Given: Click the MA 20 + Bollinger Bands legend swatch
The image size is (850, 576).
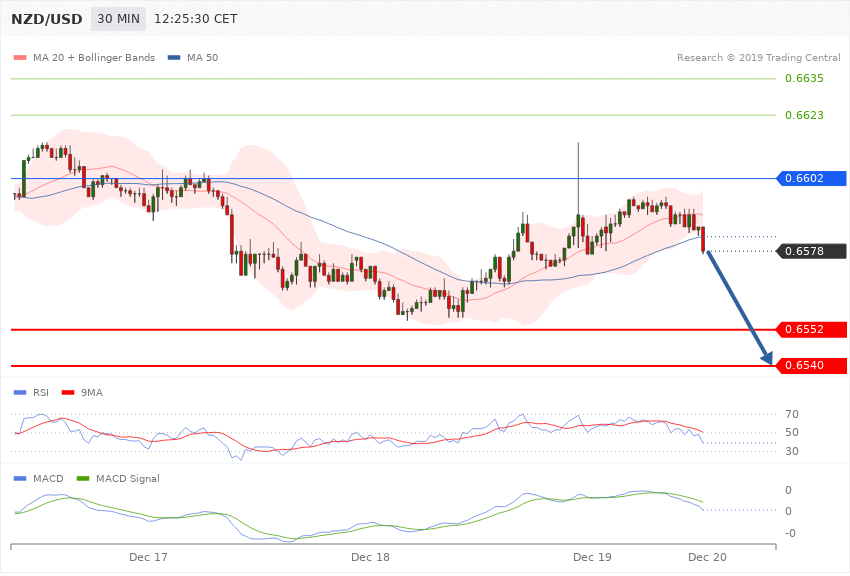Looking at the screenshot, I should pos(20,57).
